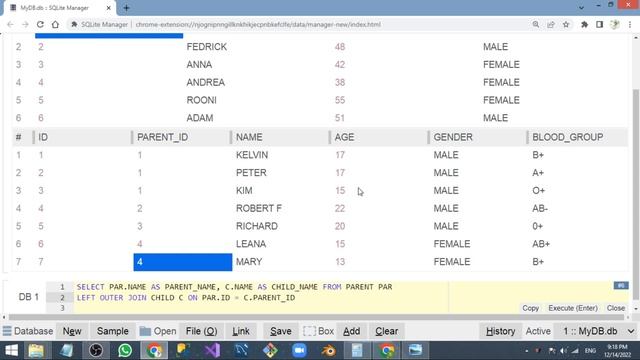Open Zoom from the taskbar
Viewport: 640px width, 360px height.
click(x=299, y=351)
